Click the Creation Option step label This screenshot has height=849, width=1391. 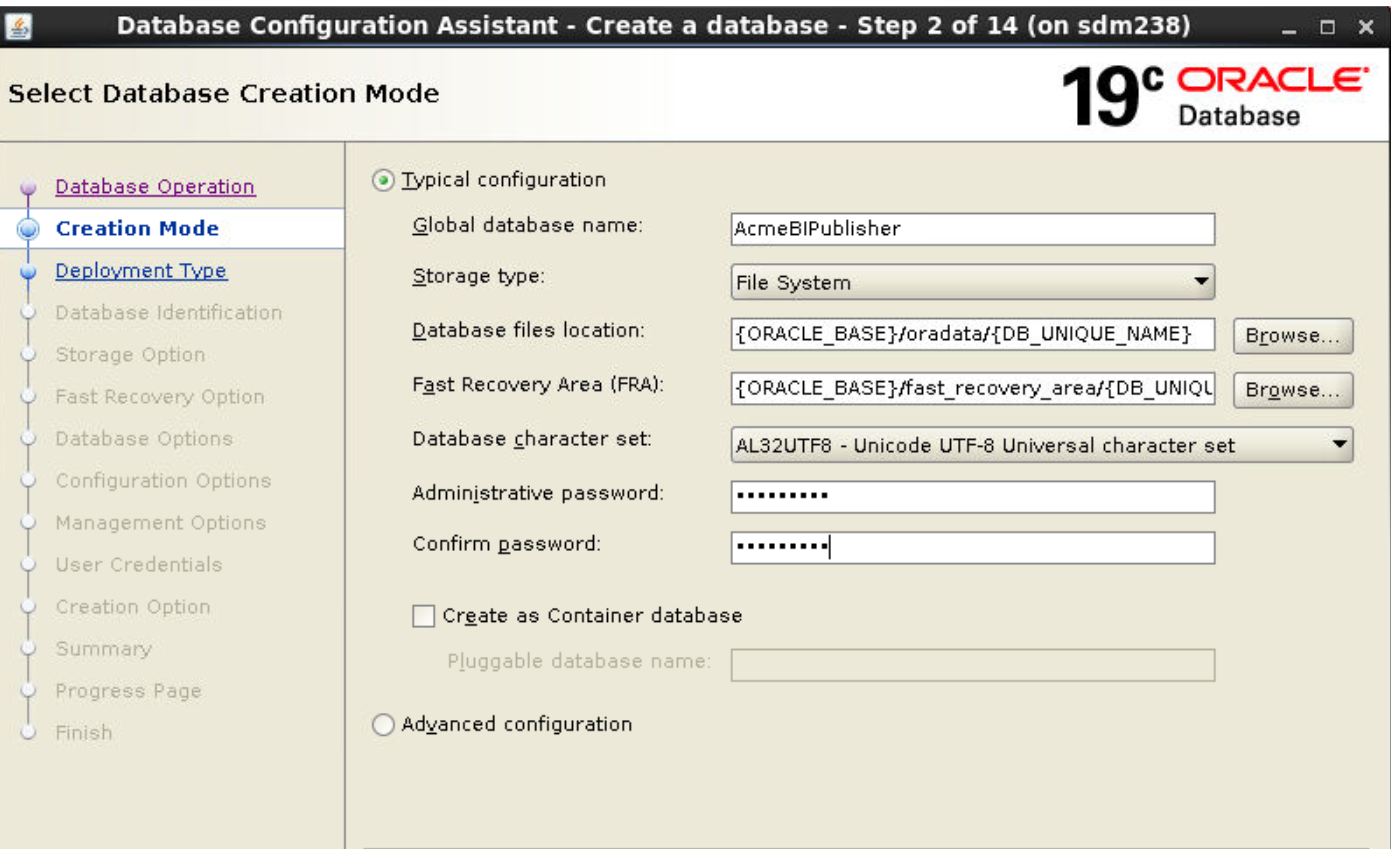tap(133, 607)
